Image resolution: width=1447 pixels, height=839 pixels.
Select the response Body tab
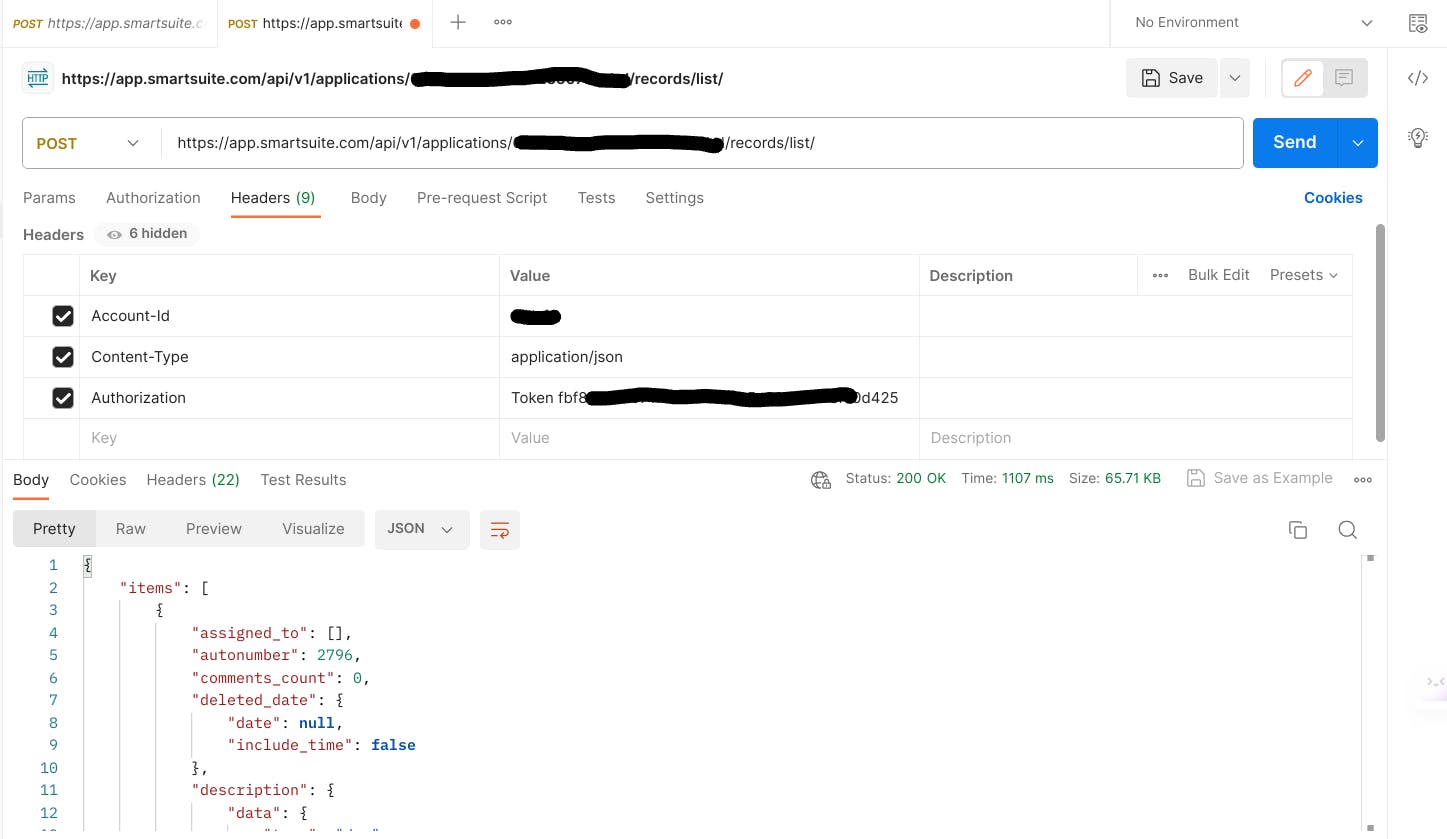coord(31,480)
